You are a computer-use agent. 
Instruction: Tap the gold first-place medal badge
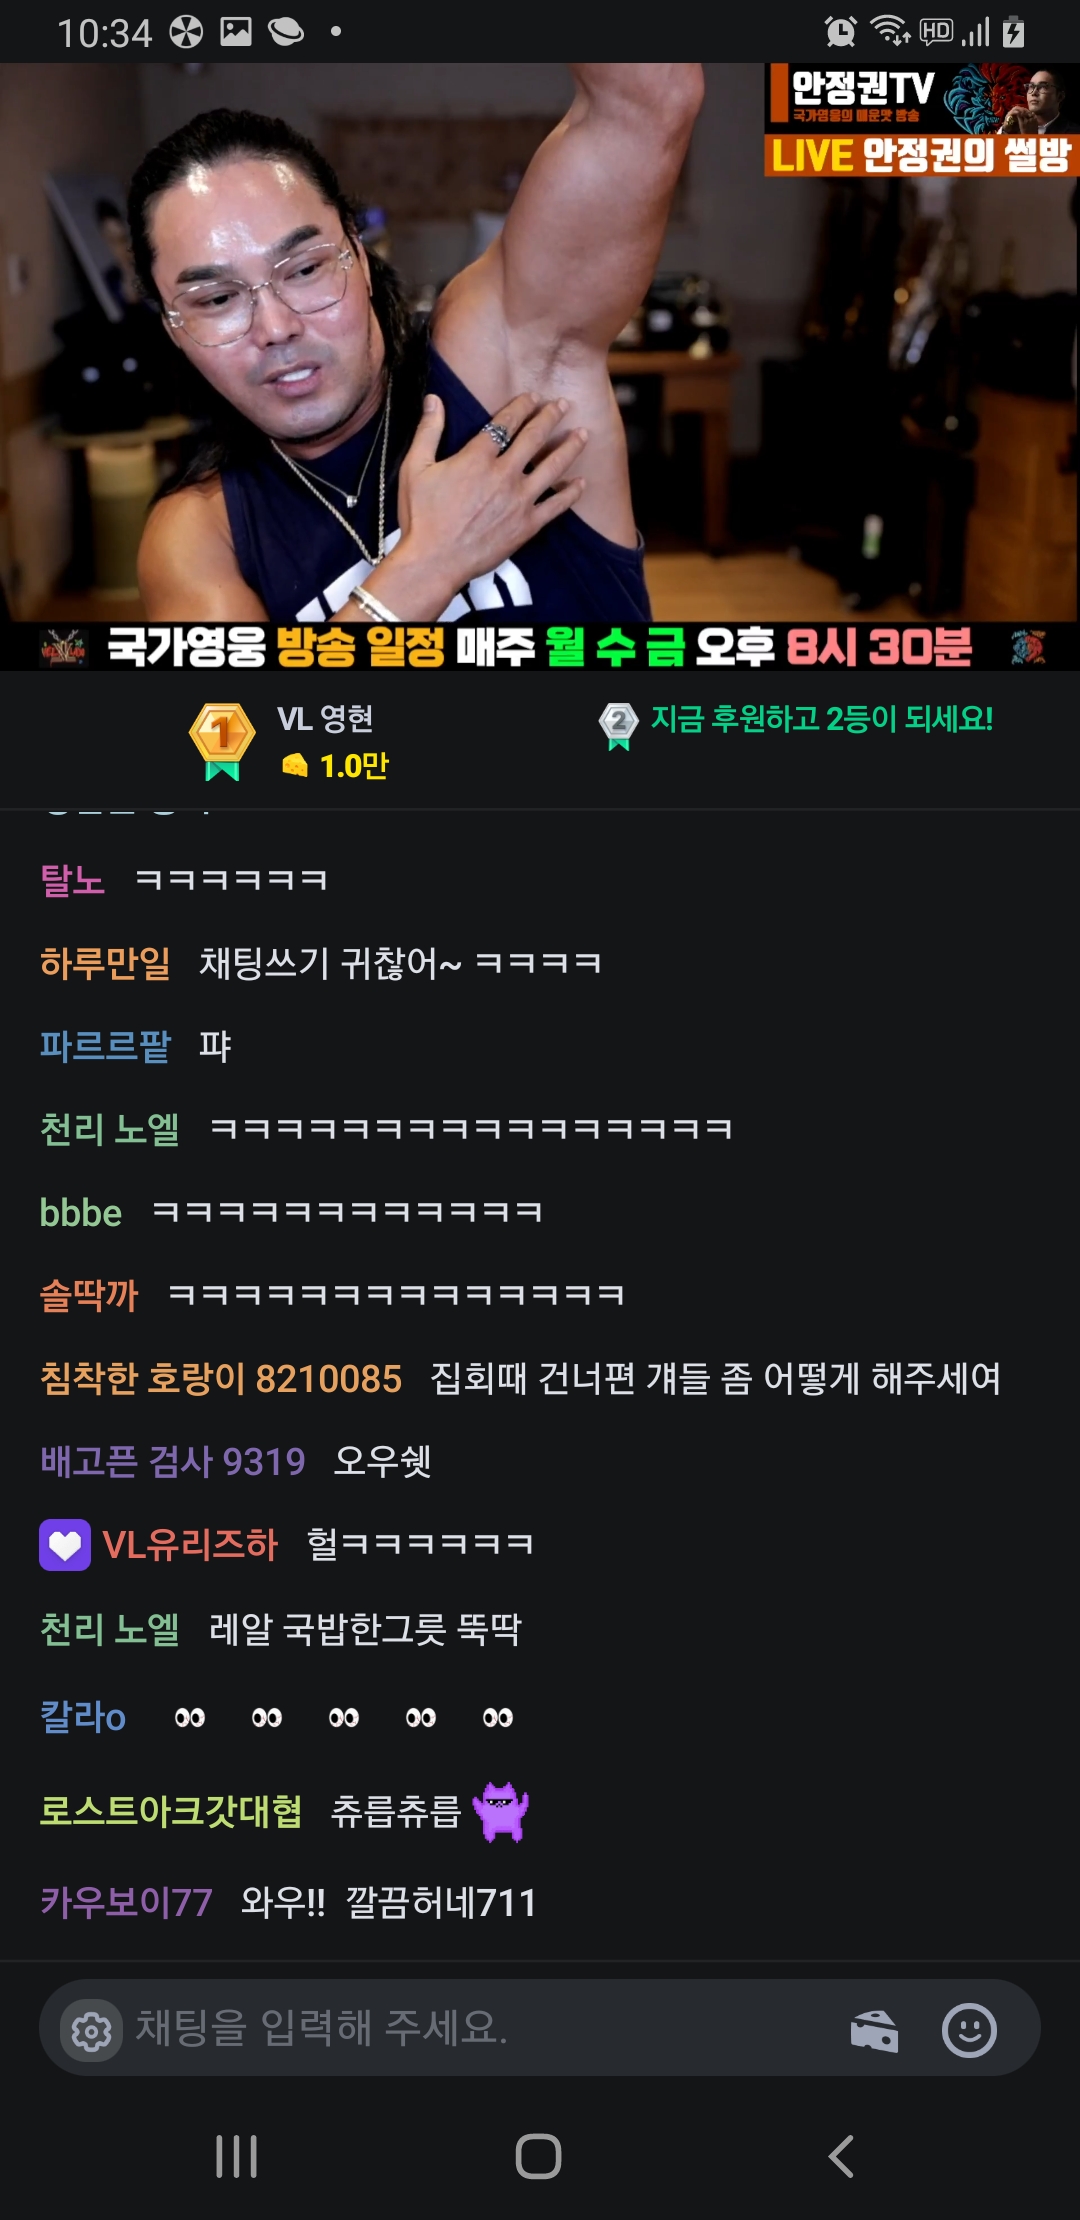tap(222, 741)
